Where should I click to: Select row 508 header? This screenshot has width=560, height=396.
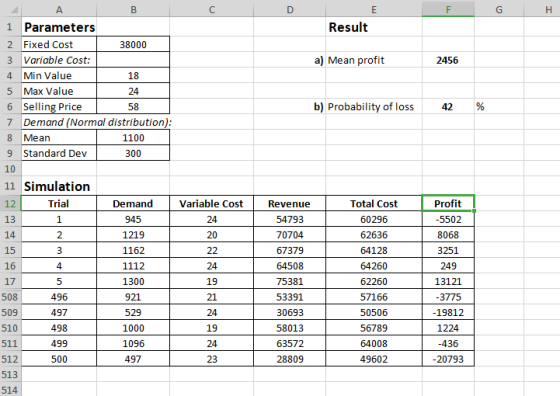point(10,297)
